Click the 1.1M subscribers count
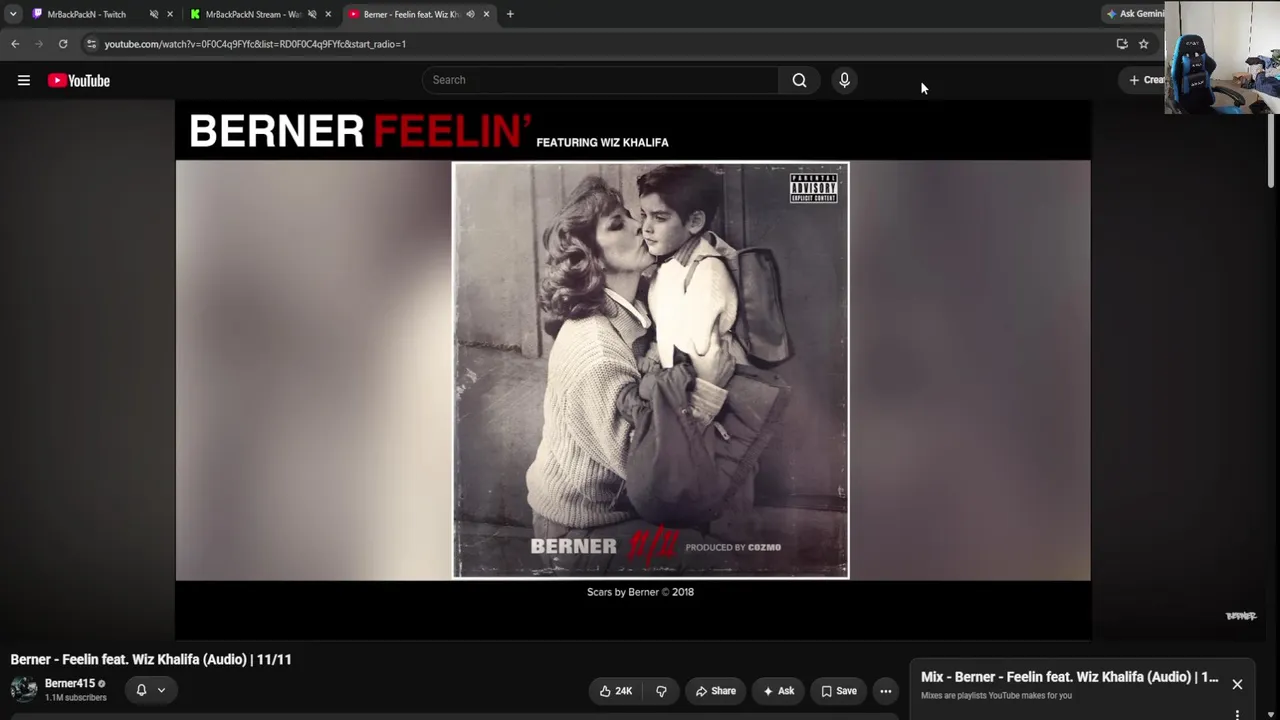The width and height of the screenshot is (1280, 720). [x=76, y=698]
